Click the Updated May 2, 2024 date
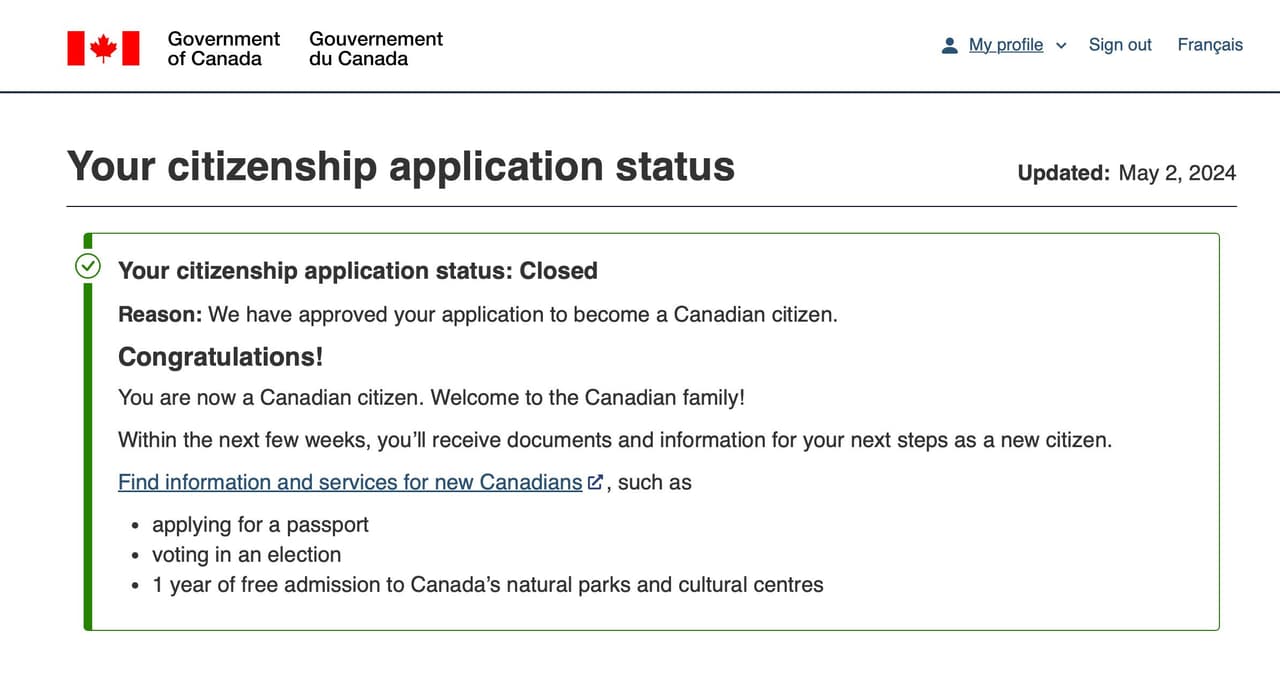 [x=1127, y=173]
